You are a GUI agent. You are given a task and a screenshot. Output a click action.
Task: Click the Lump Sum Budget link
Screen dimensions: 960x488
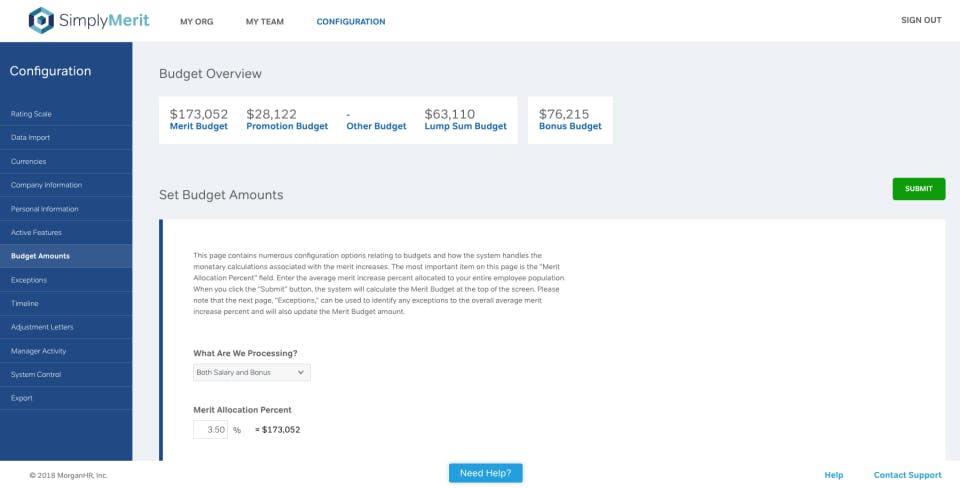(465, 126)
